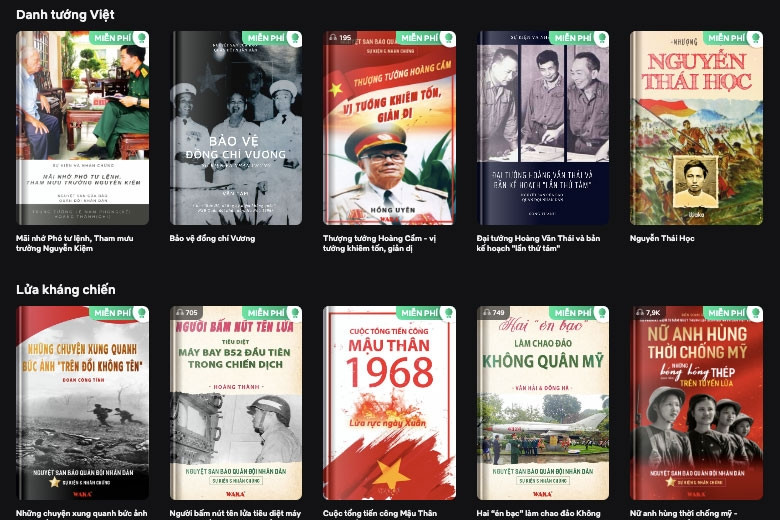Image resolution: width=780 pixels, height=520 pixels.
Task: Click Bảo vệ đồng chí Vương title below cover
Action: tap(212, 239)
